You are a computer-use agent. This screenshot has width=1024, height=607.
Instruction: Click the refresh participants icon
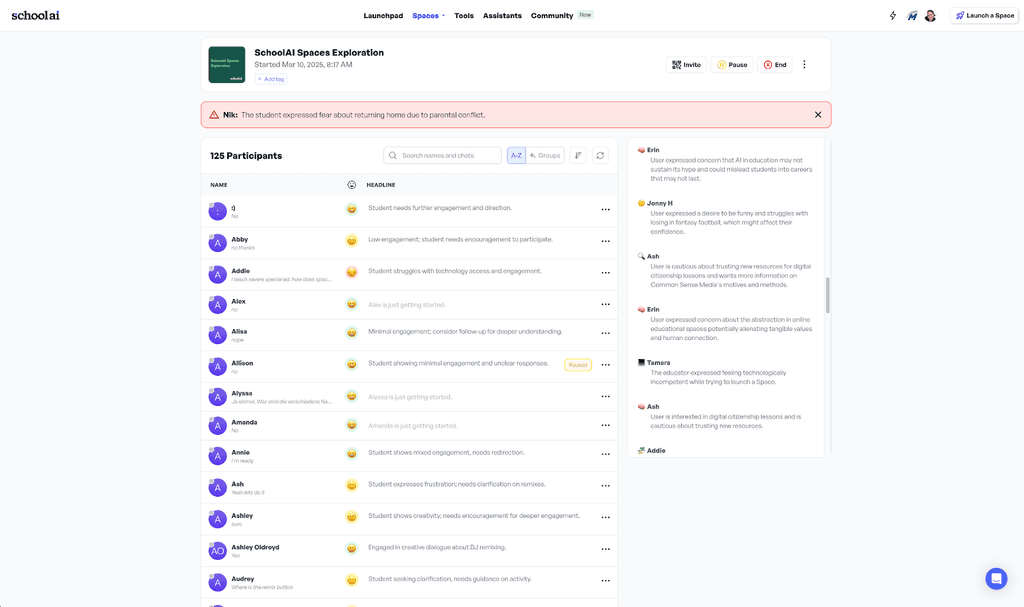(599, 155)
